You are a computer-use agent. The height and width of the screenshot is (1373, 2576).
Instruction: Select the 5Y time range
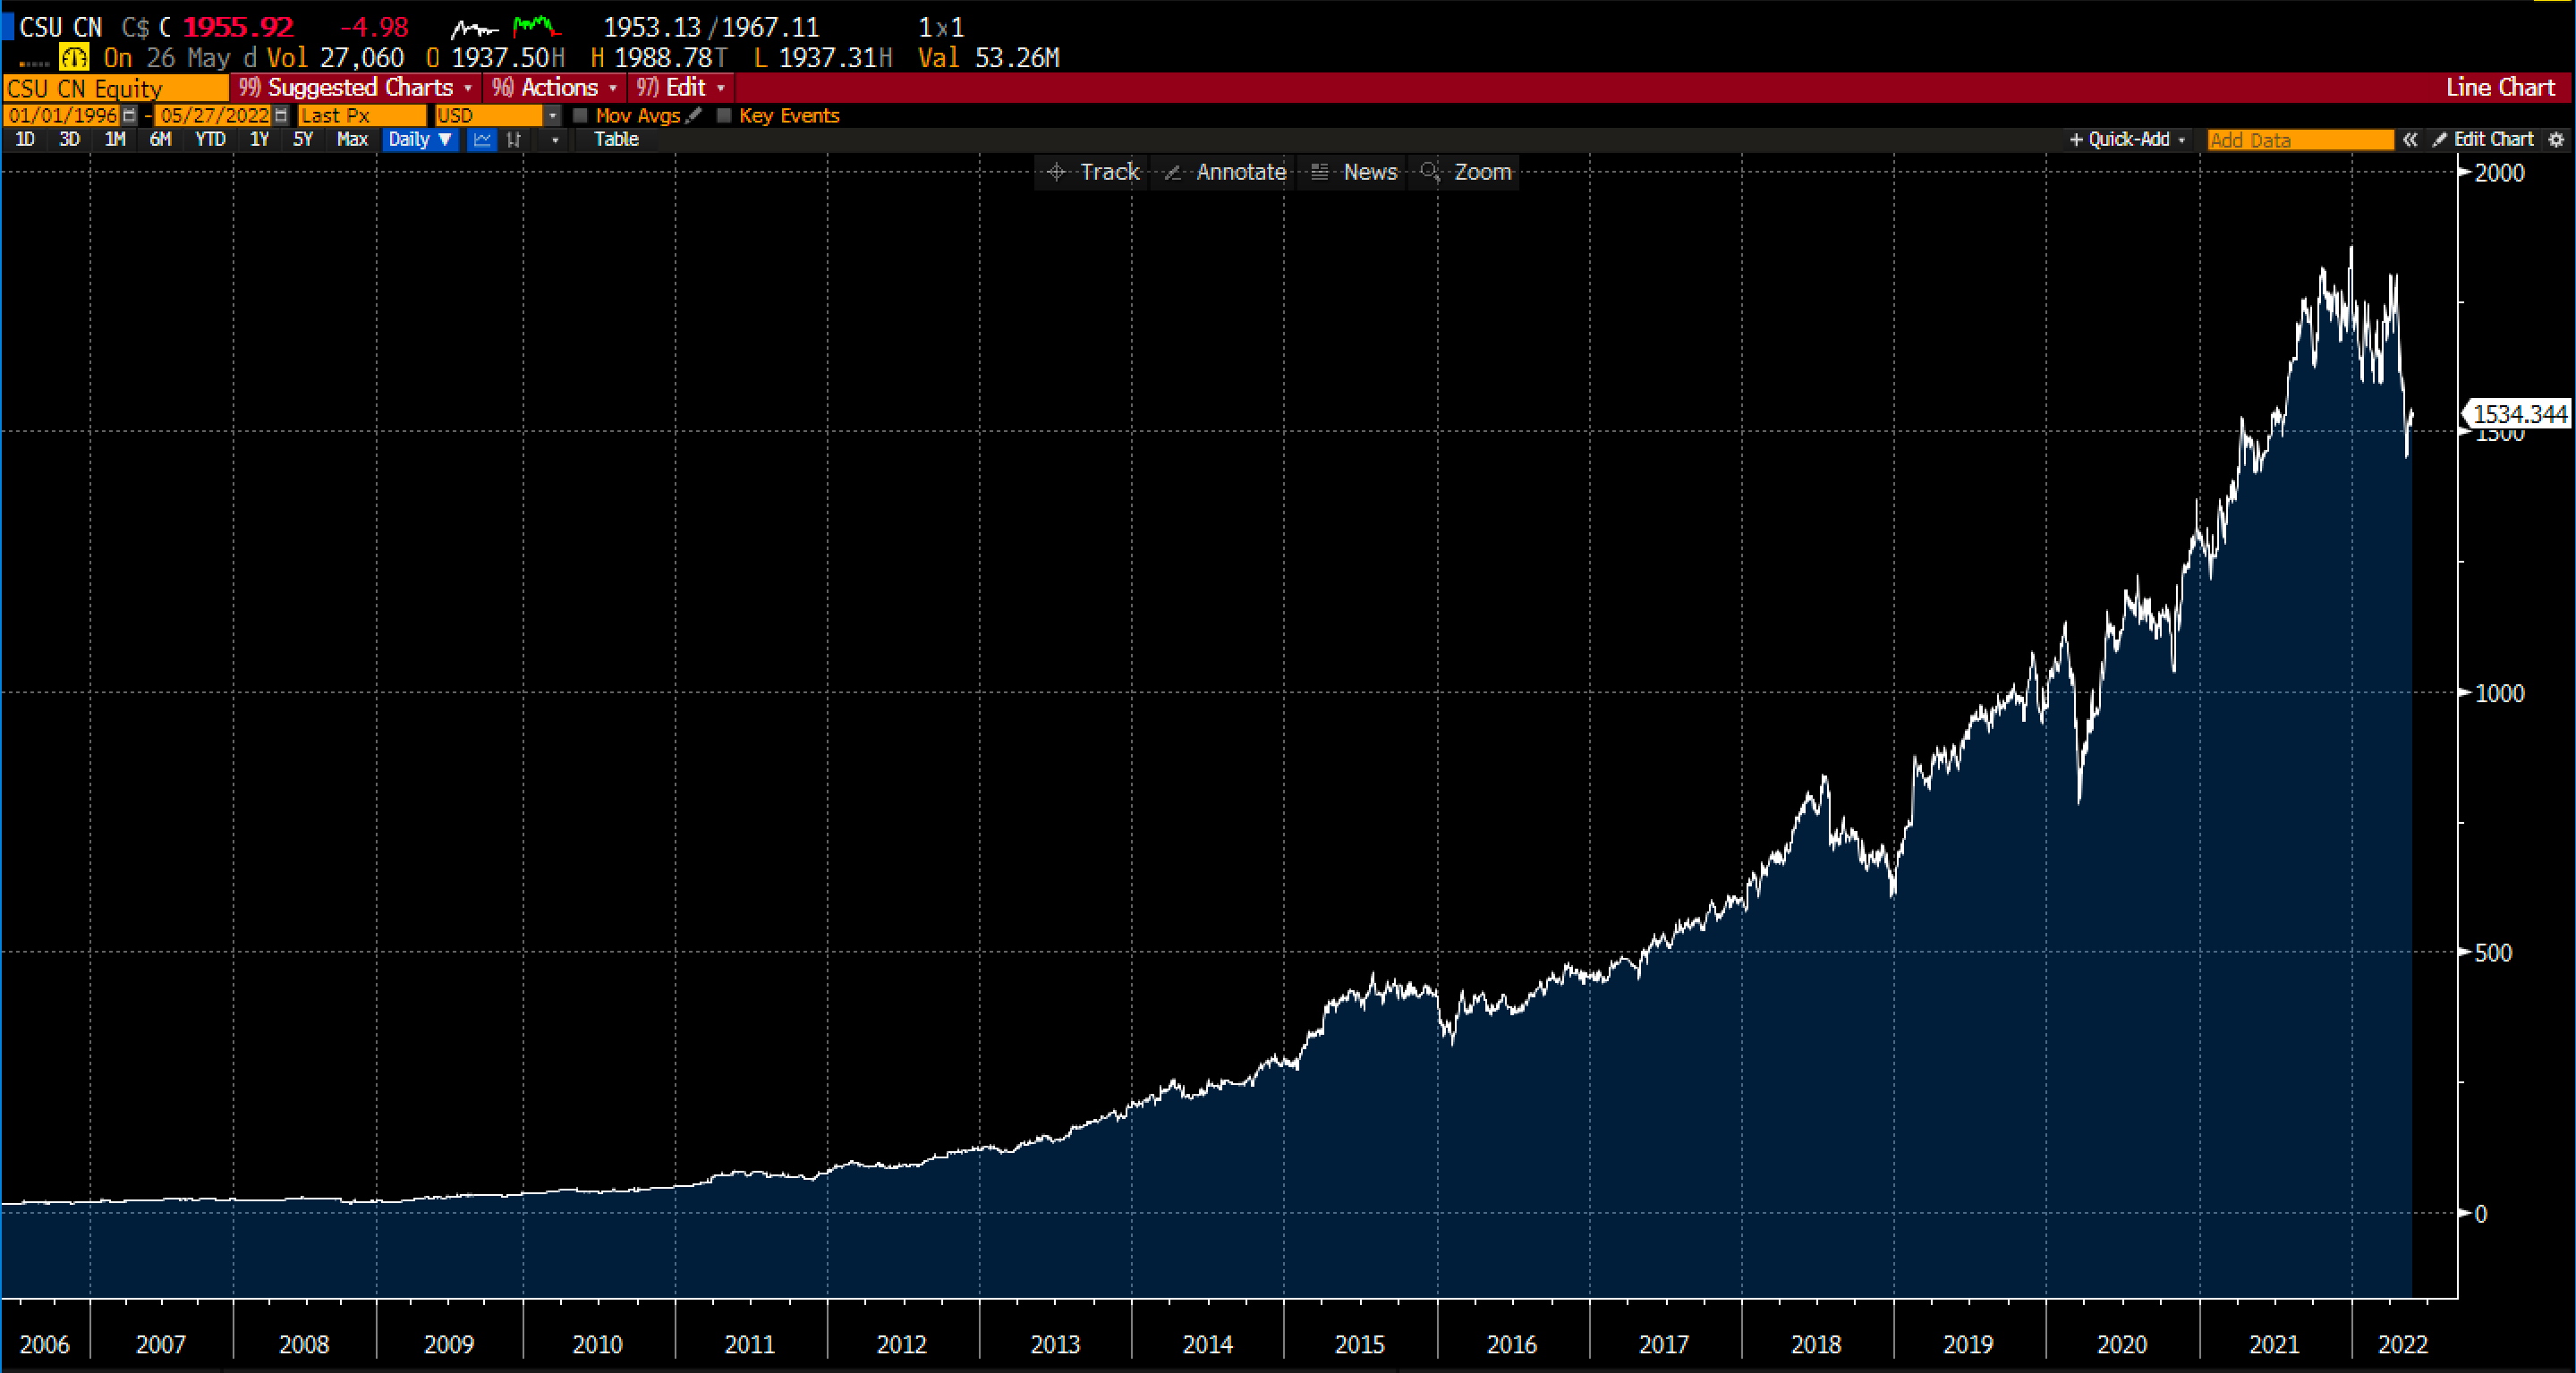303,140
